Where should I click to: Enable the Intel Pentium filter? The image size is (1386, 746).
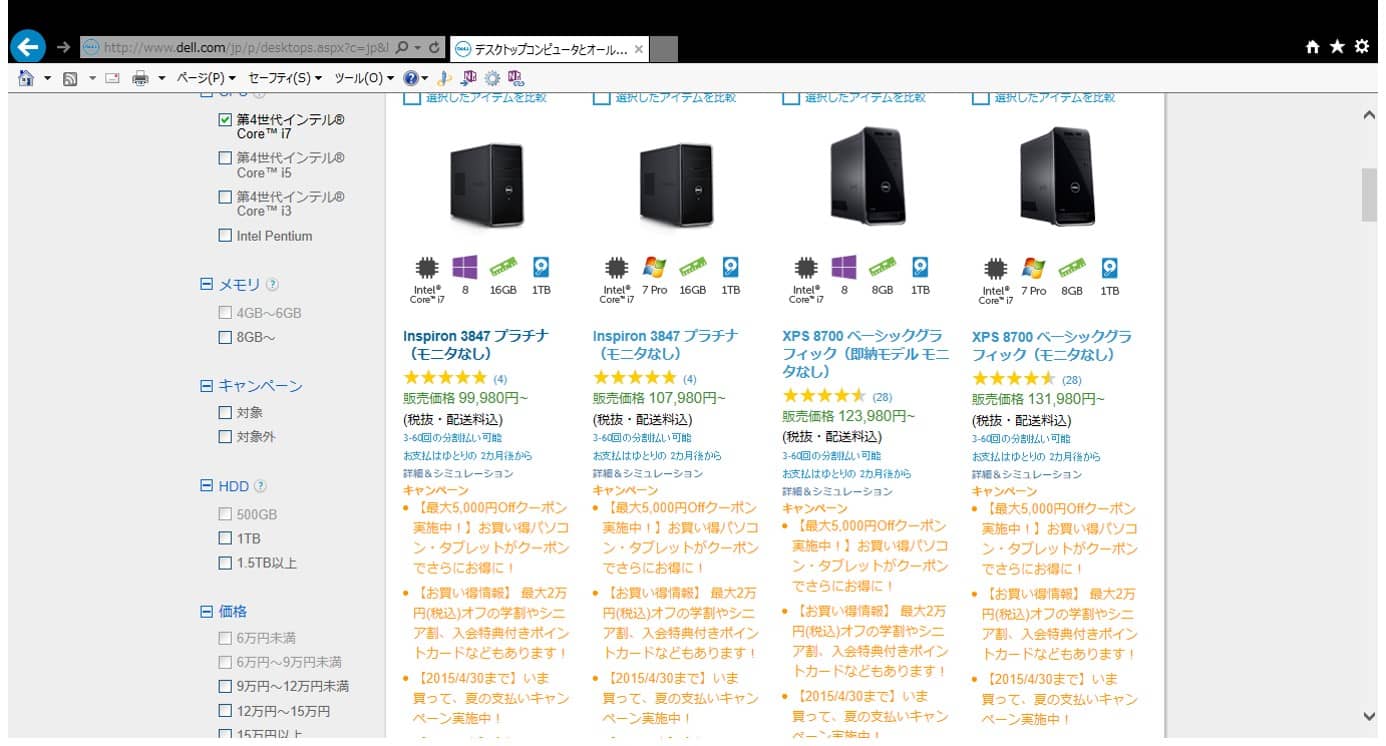(x=225, y=236)
